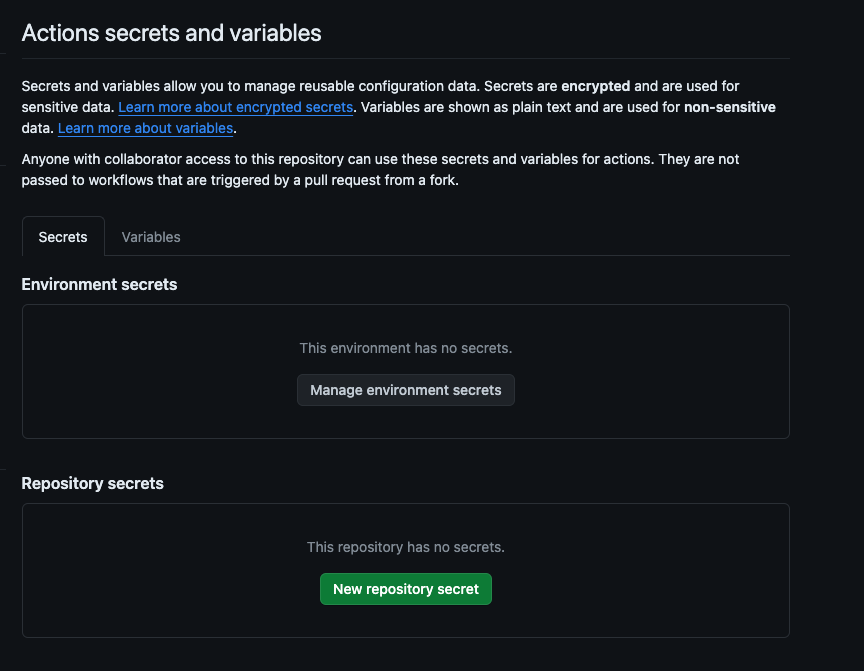Follow the "Learn more about variables" link
Image resolution: width=864 pixels, height=671 pixels.
[x=145, y=128]
